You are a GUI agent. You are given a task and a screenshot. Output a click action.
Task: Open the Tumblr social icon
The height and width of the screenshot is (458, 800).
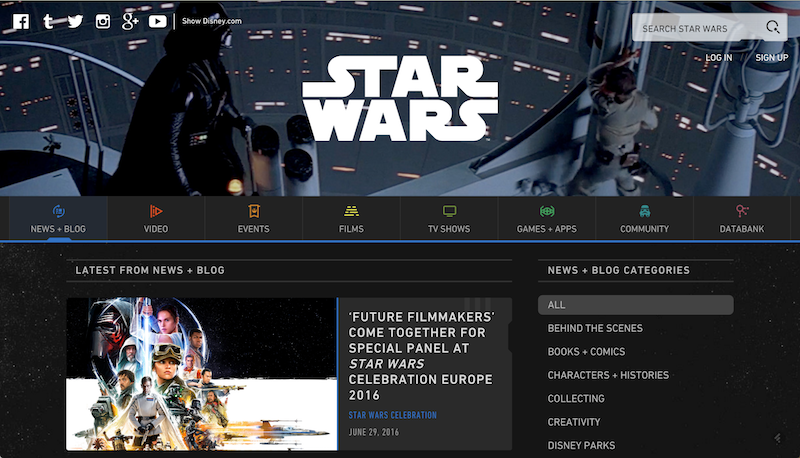(48, 21)
